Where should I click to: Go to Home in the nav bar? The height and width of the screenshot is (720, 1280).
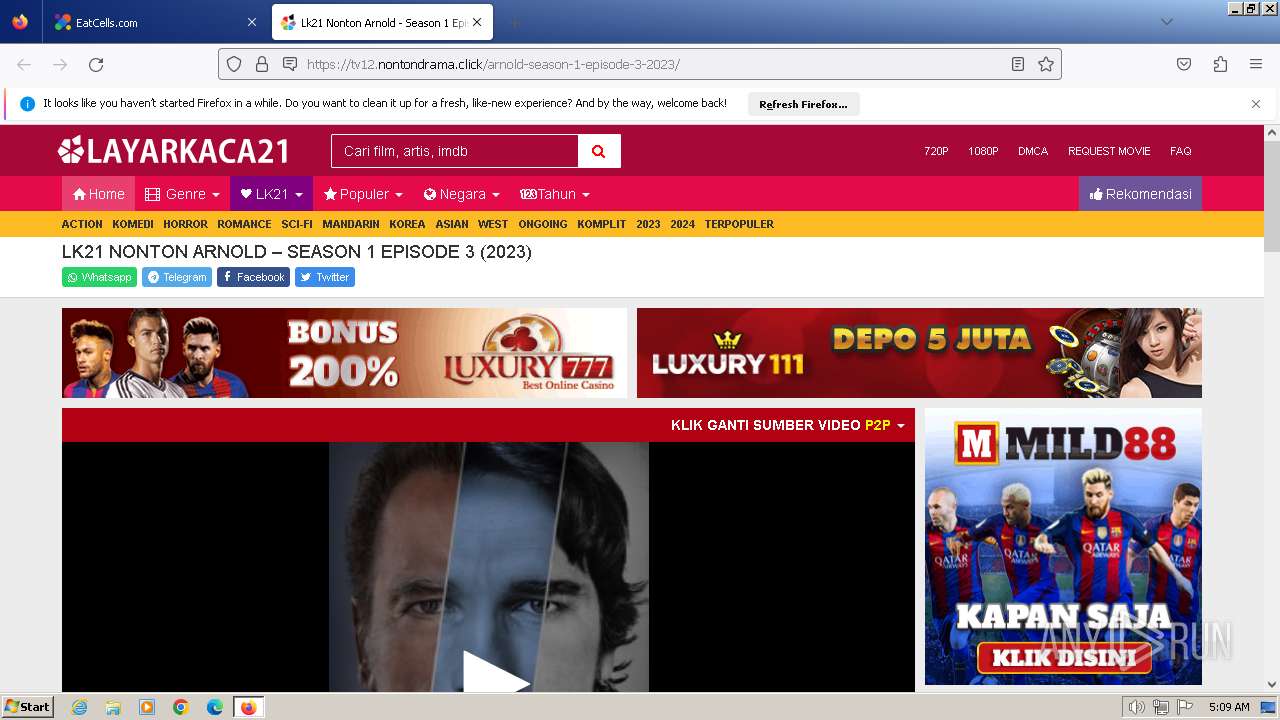(x=98, y=194)
